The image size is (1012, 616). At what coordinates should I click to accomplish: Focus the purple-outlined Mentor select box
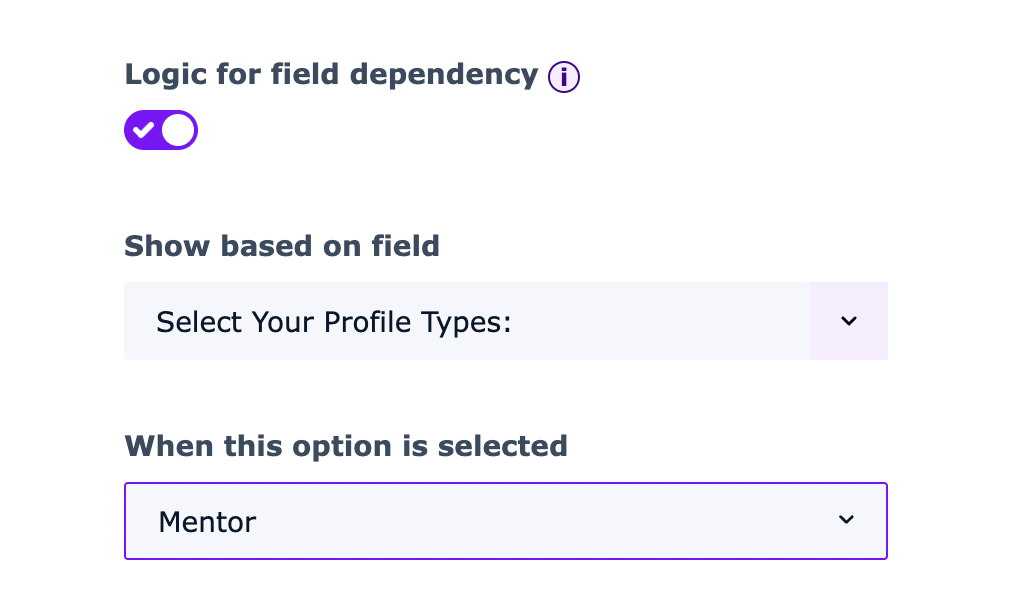coord(505,521)
